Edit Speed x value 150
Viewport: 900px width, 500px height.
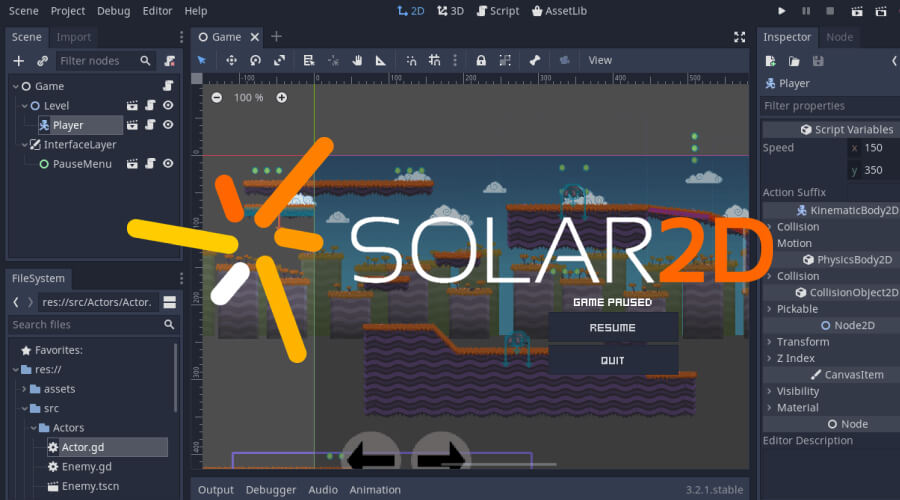coord(873,148)
